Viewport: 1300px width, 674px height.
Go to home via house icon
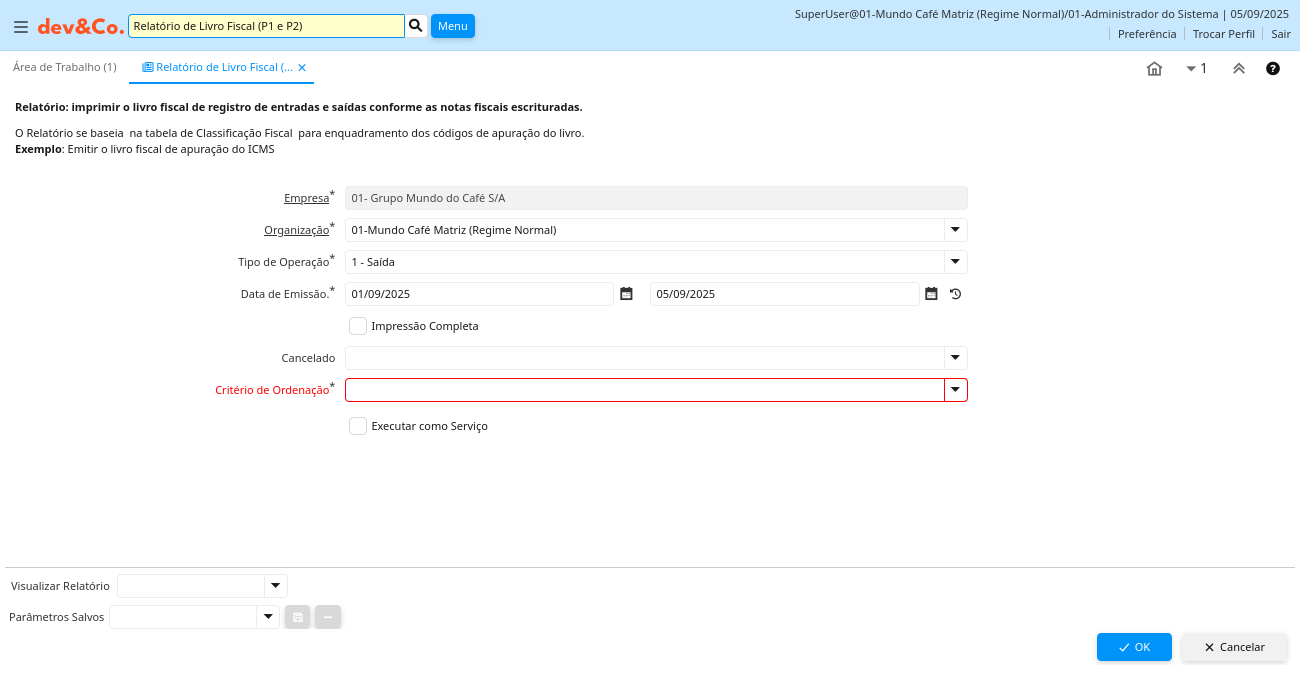click(x=1154, y=69)
